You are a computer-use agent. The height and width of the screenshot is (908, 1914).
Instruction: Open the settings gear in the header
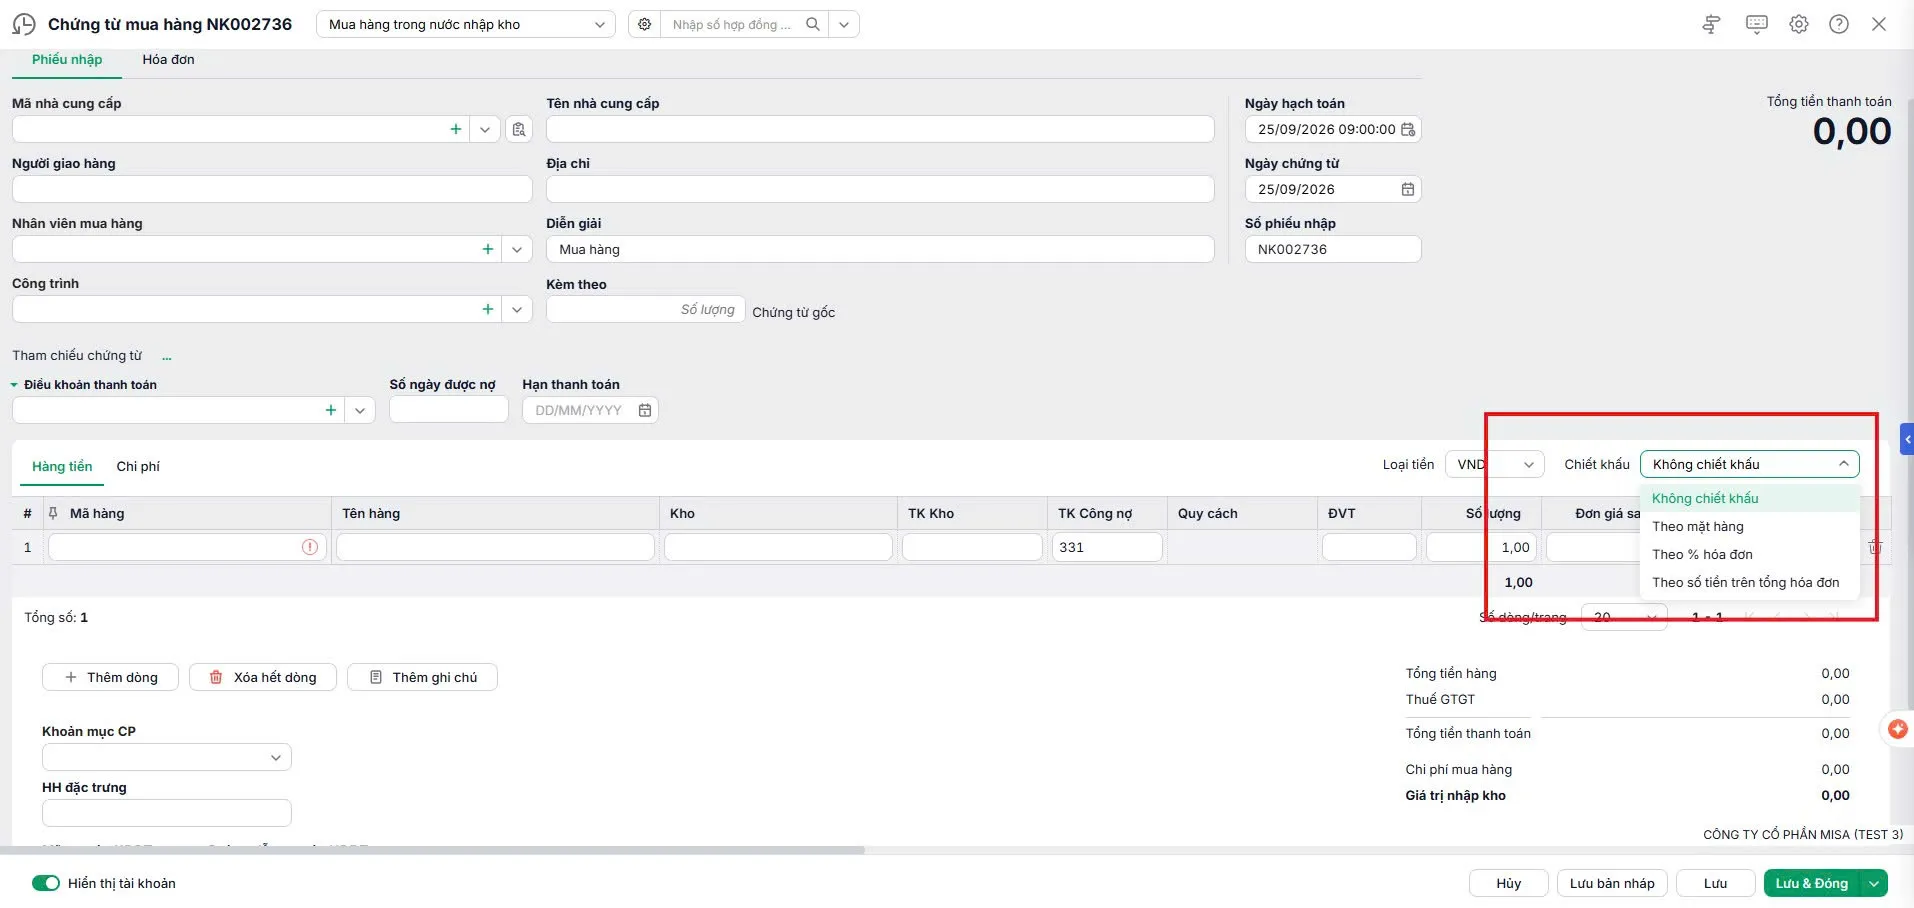click(x=1799, y=24)
